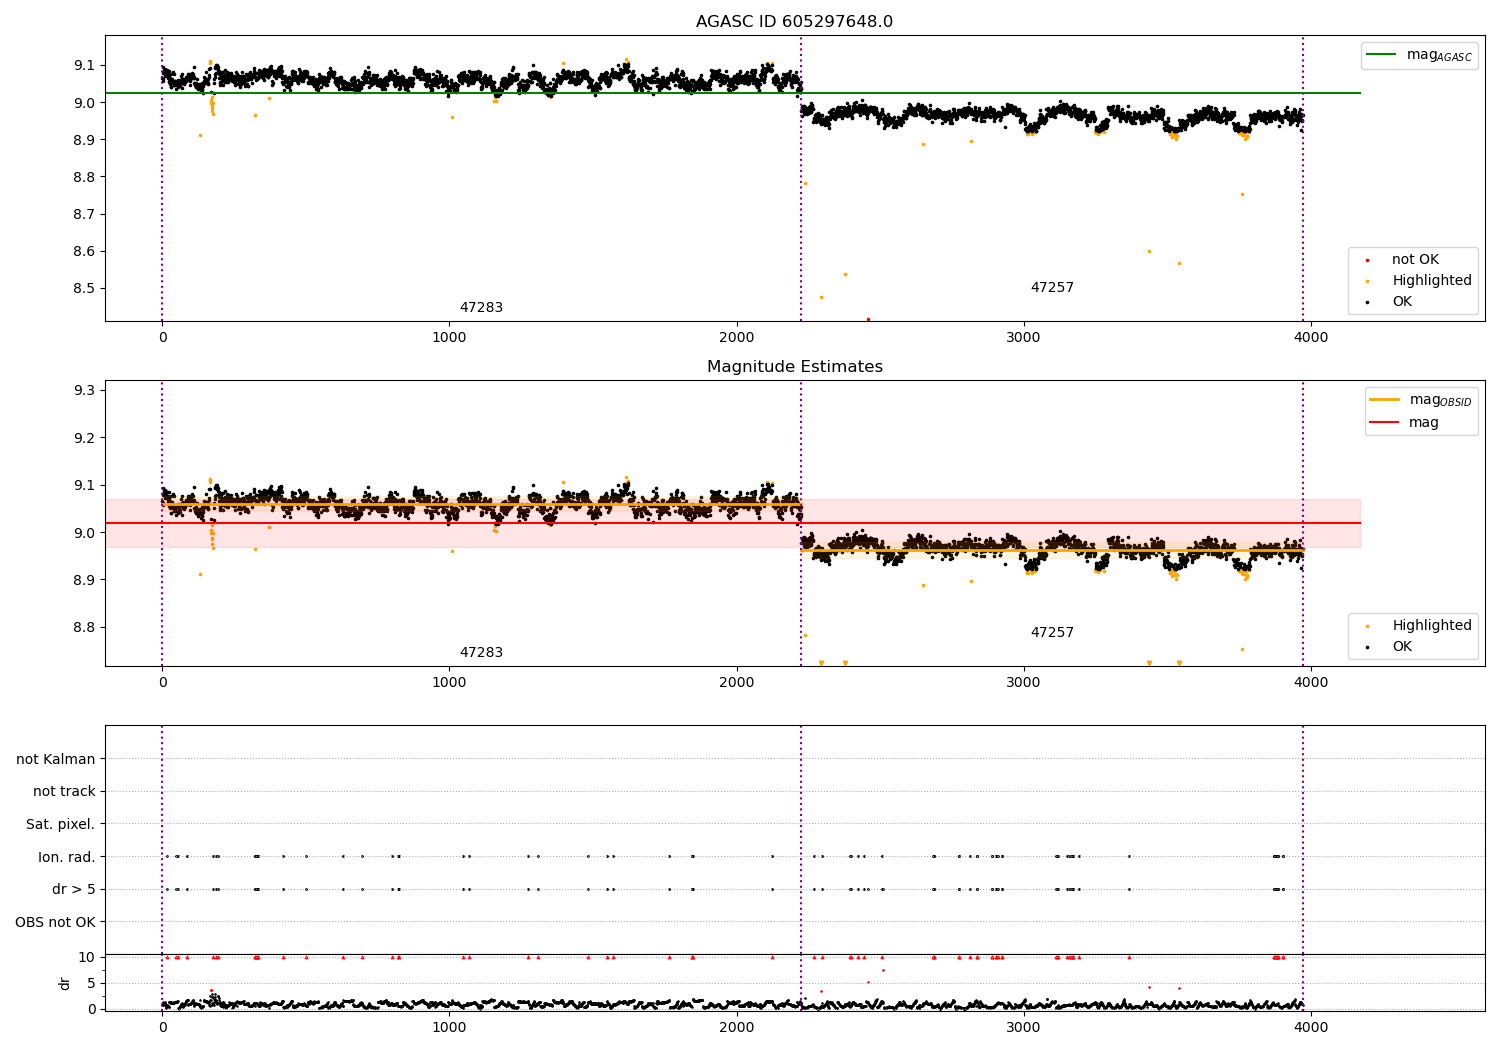Screen dimensions: 1500x1050
Task: Select 'not OK' in the AGASC plot legend
Action: [x=1413, y=260]
